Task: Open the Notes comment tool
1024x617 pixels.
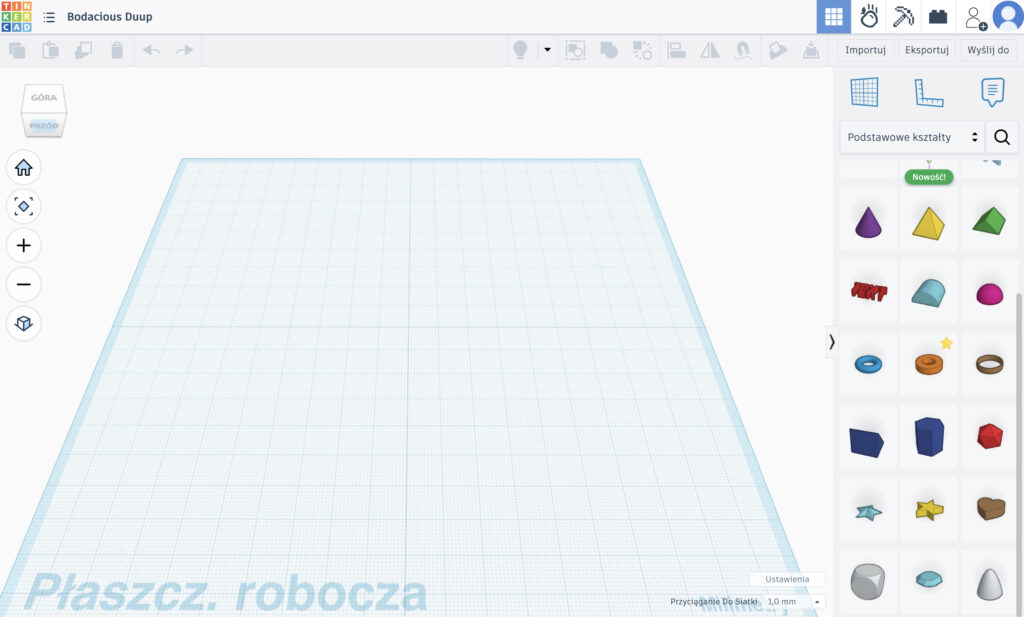Action: click(x=991, y=90)
